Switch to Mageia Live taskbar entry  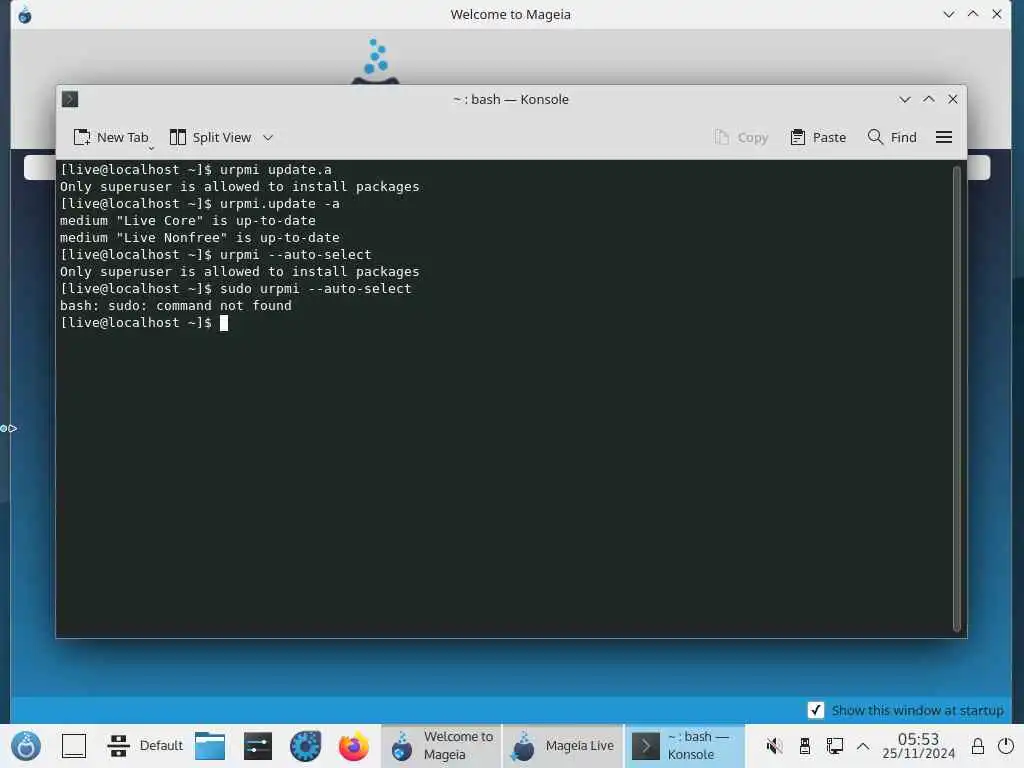pos(563,746)
